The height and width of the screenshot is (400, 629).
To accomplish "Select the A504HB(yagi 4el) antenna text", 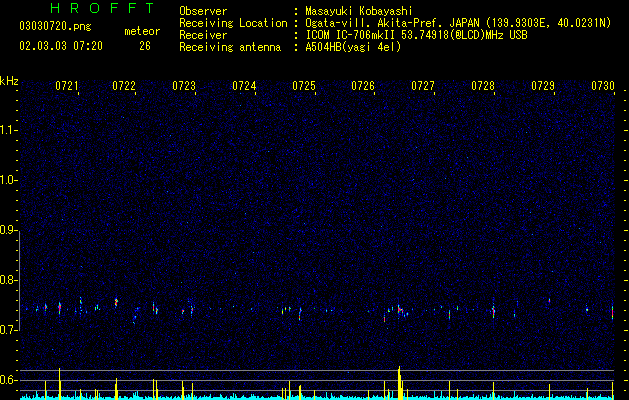I will tap(353, 47).
